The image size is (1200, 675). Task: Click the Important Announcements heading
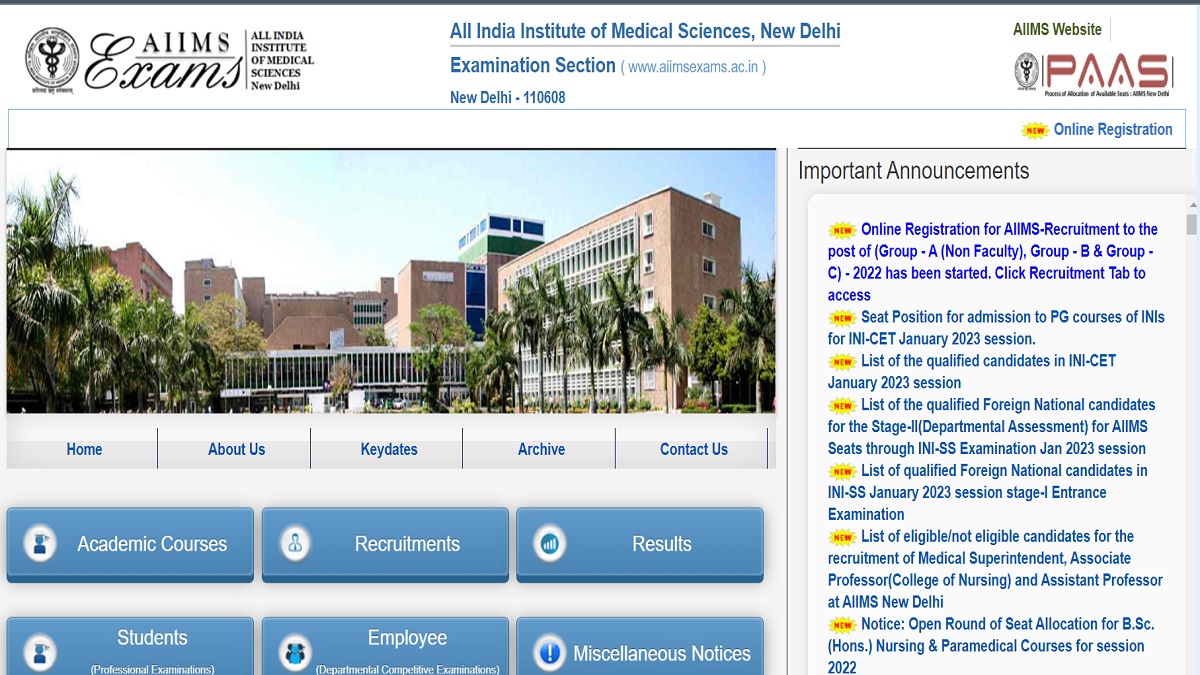[913, 171]
